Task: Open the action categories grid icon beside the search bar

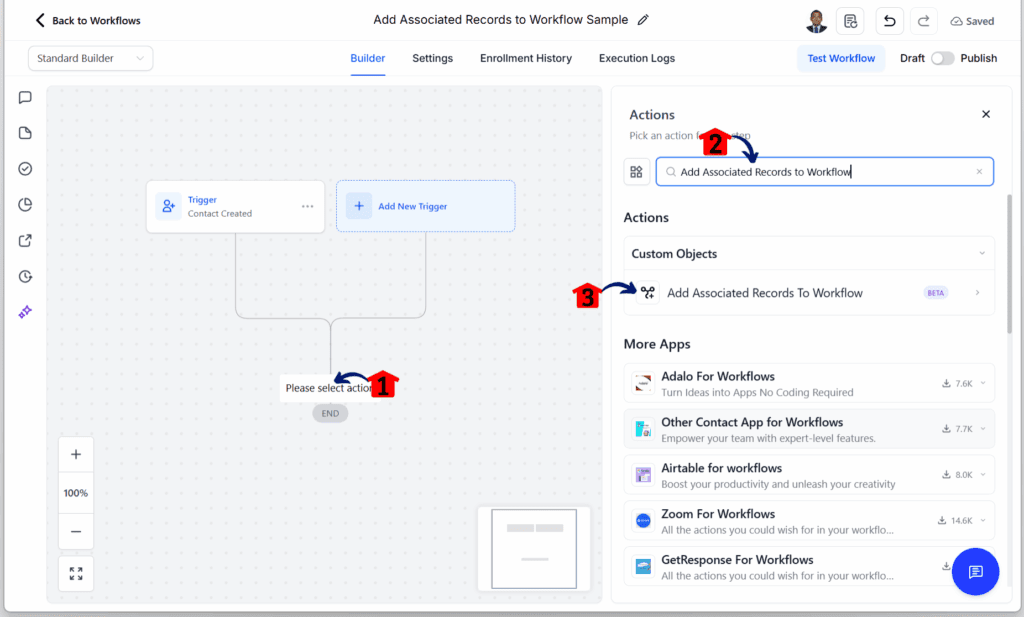Action: click(637, 171)
